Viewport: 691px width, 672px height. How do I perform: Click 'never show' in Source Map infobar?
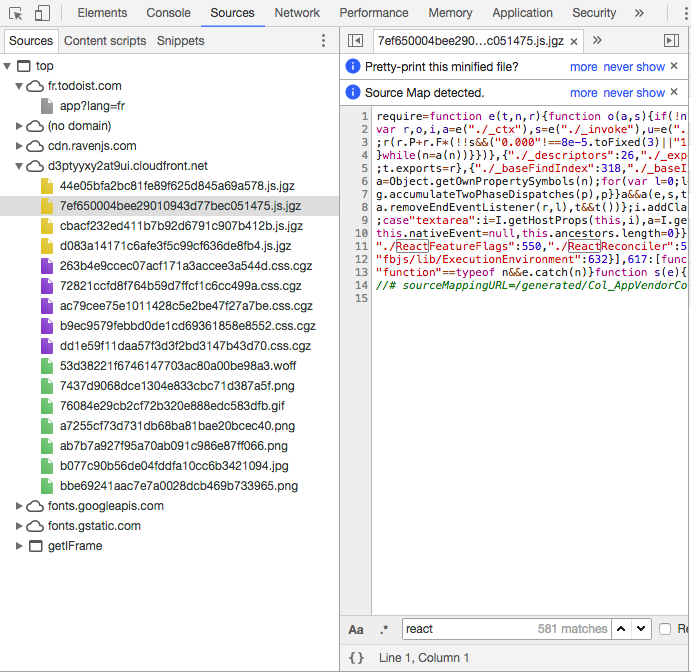click(634, 93)
